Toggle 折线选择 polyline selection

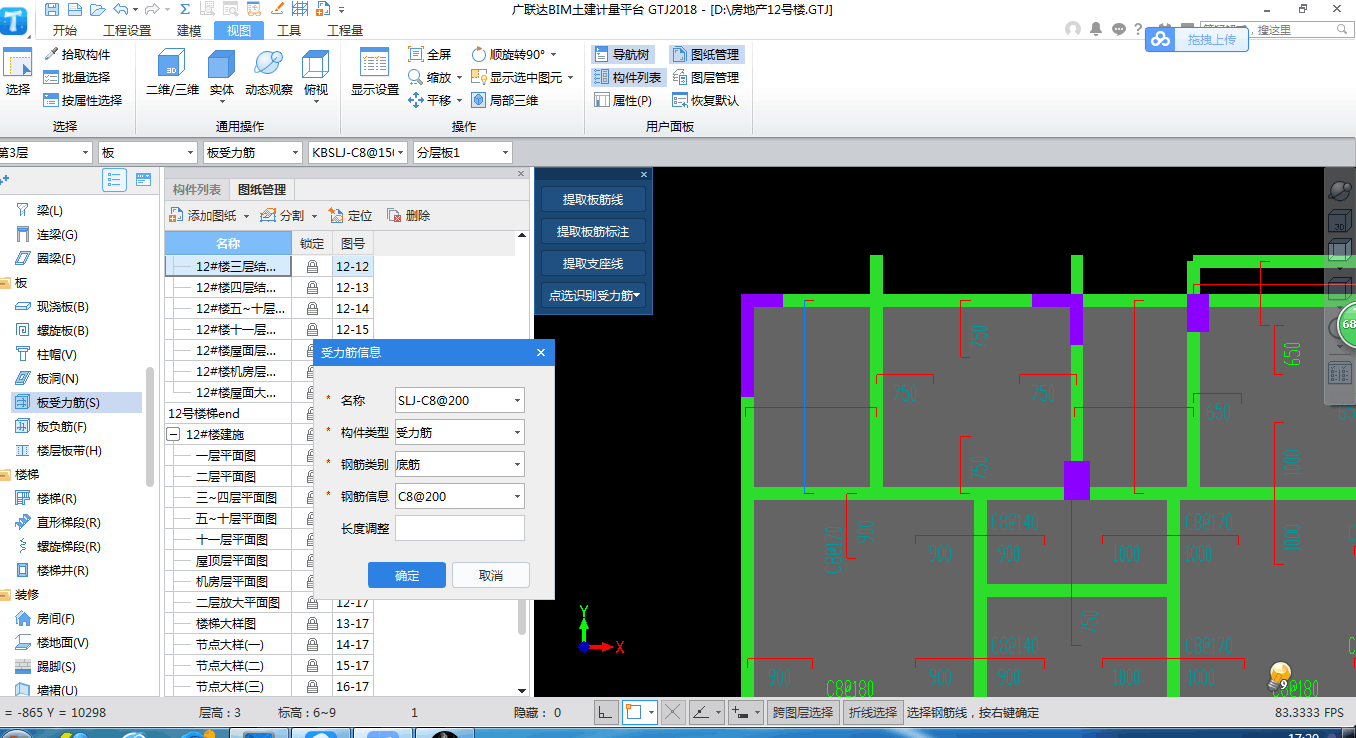coord(873,713)
